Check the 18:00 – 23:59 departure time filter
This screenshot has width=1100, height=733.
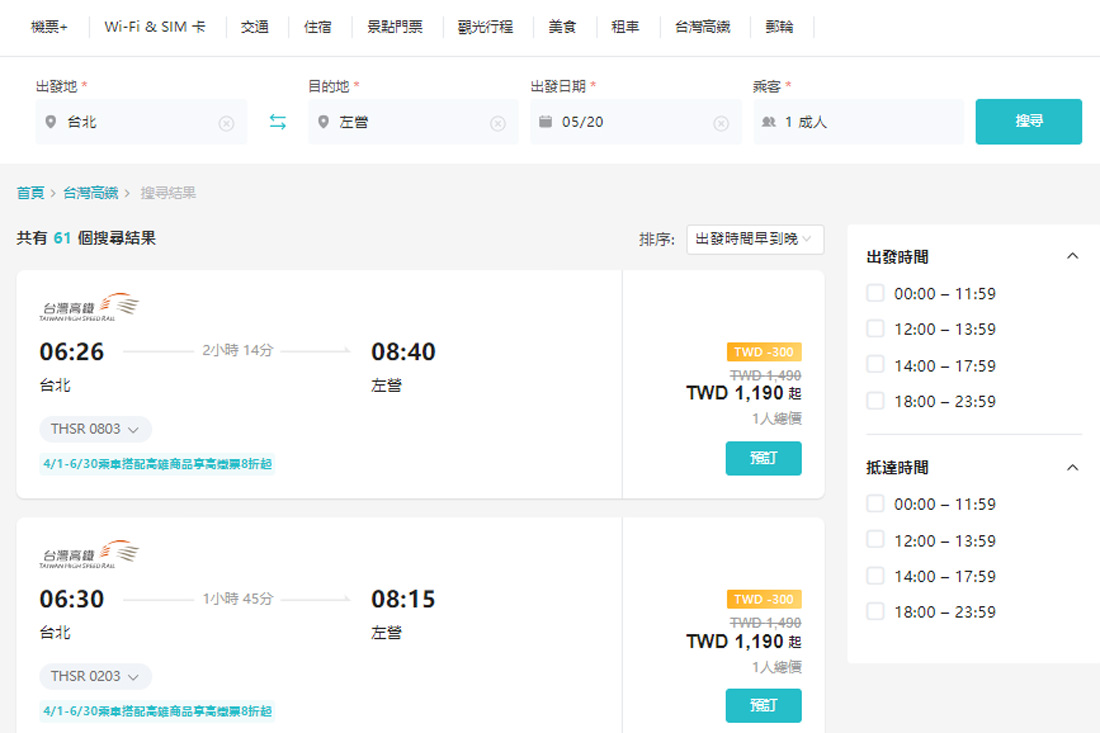pyautogui.click(x=875, y=401)
